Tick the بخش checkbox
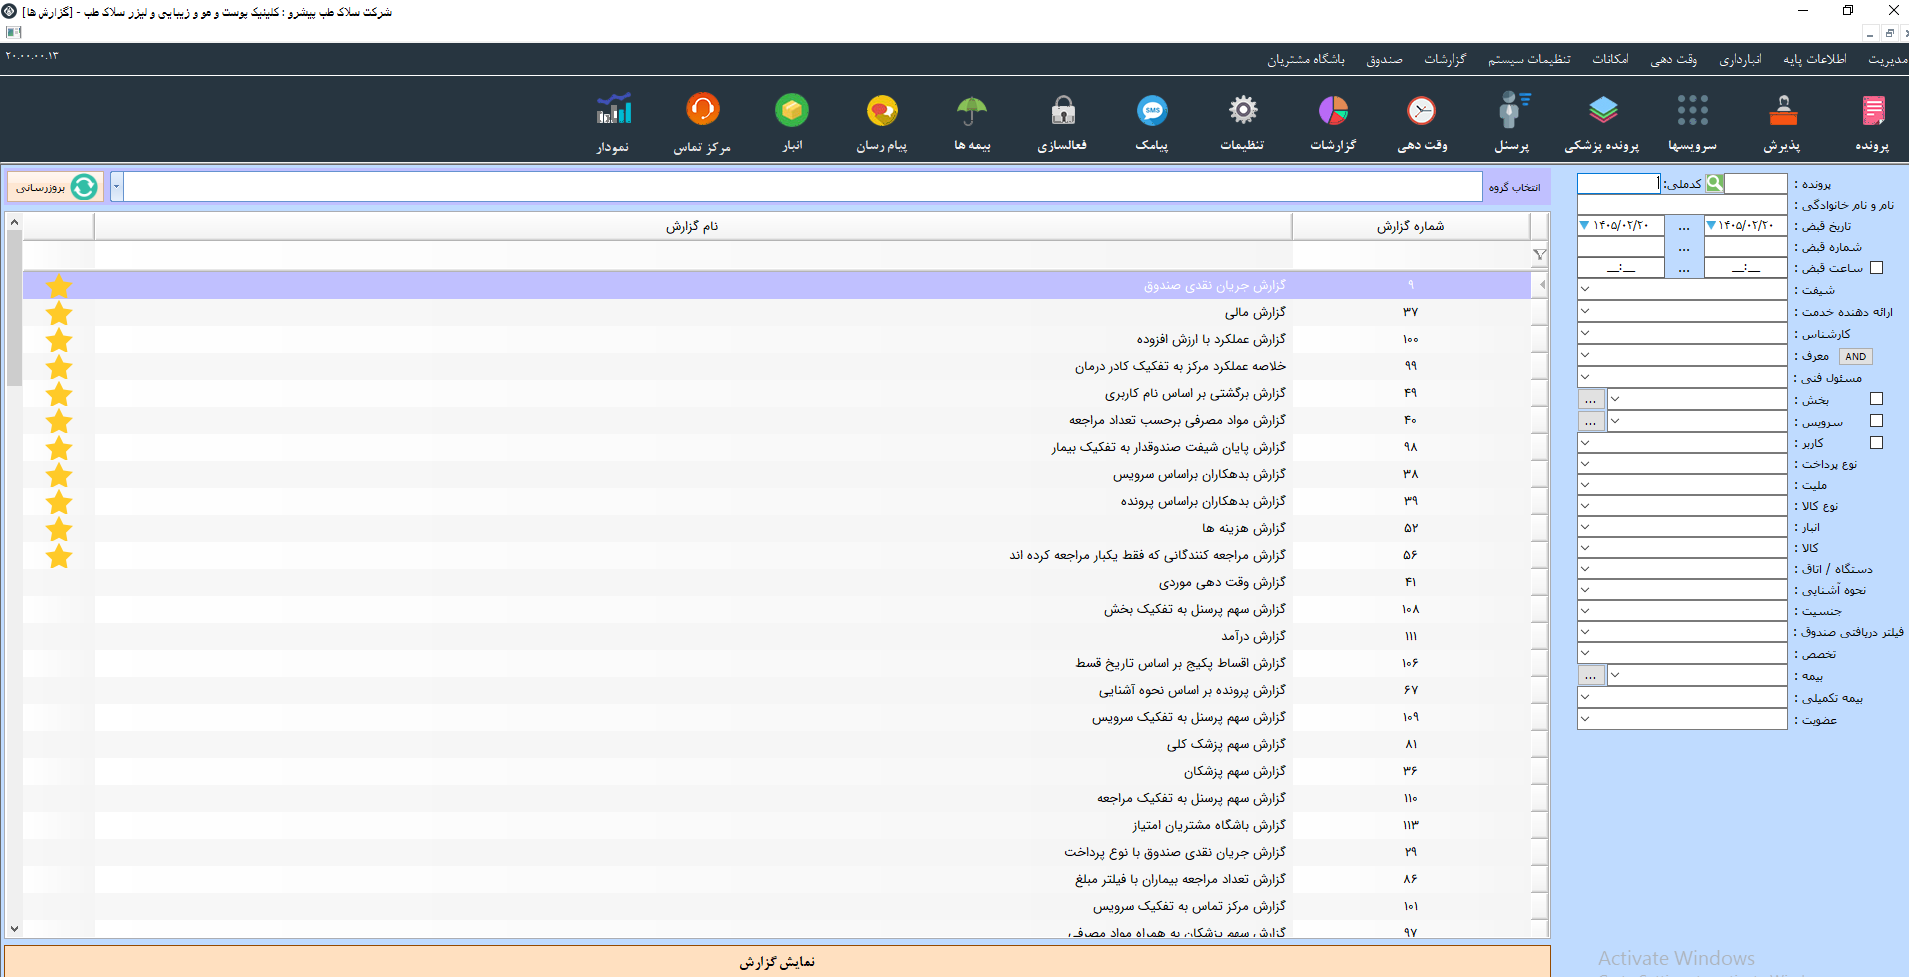Screen dimensions: 1909x977 point(1876,399)
